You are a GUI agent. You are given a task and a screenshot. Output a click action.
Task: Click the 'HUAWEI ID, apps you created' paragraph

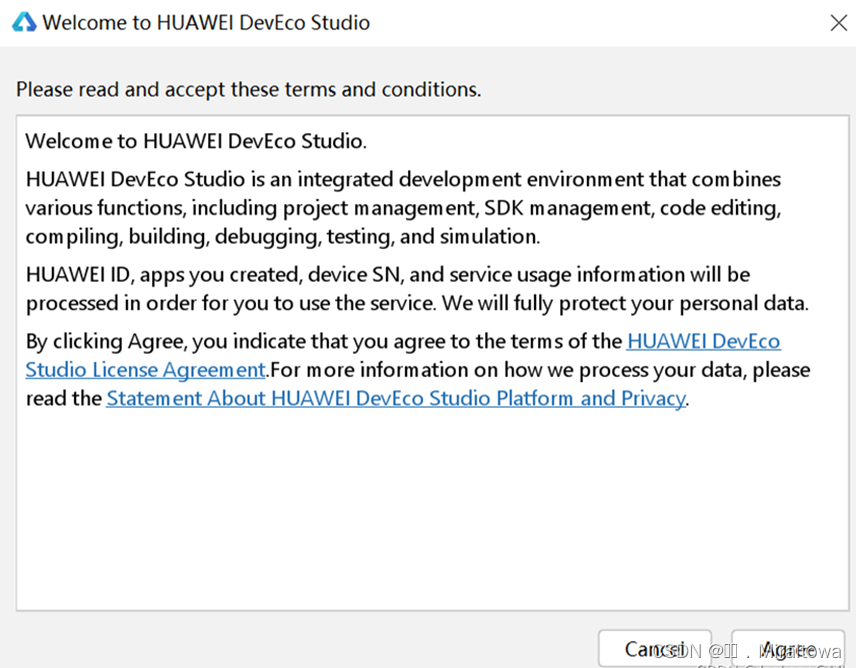[417, 289]
